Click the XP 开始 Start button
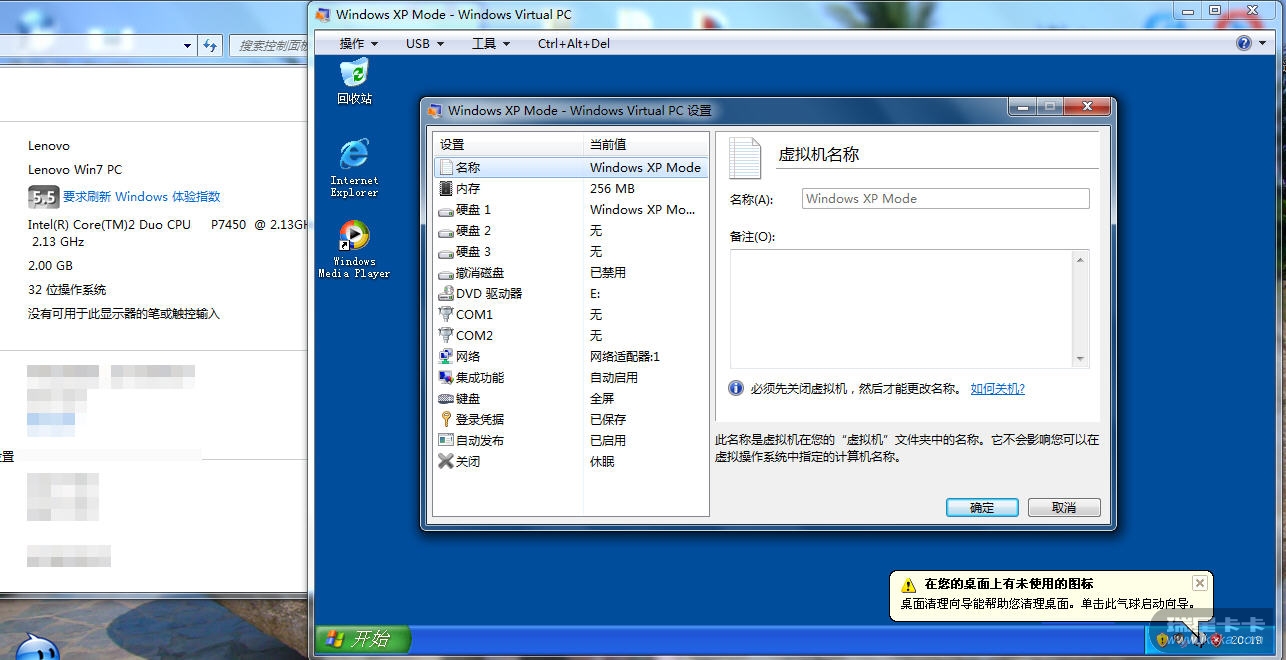The height and width of the screenshot is (660, 1286). click(363, 639)
